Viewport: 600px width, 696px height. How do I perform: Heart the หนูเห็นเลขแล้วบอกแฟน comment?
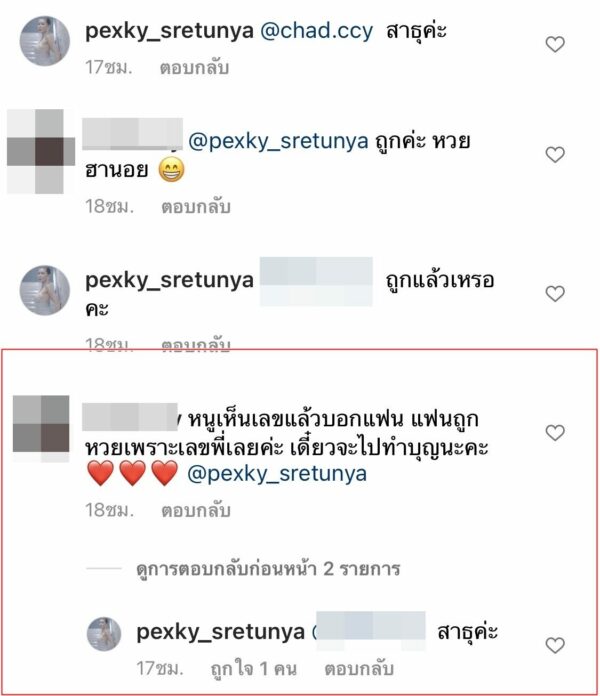555,432
